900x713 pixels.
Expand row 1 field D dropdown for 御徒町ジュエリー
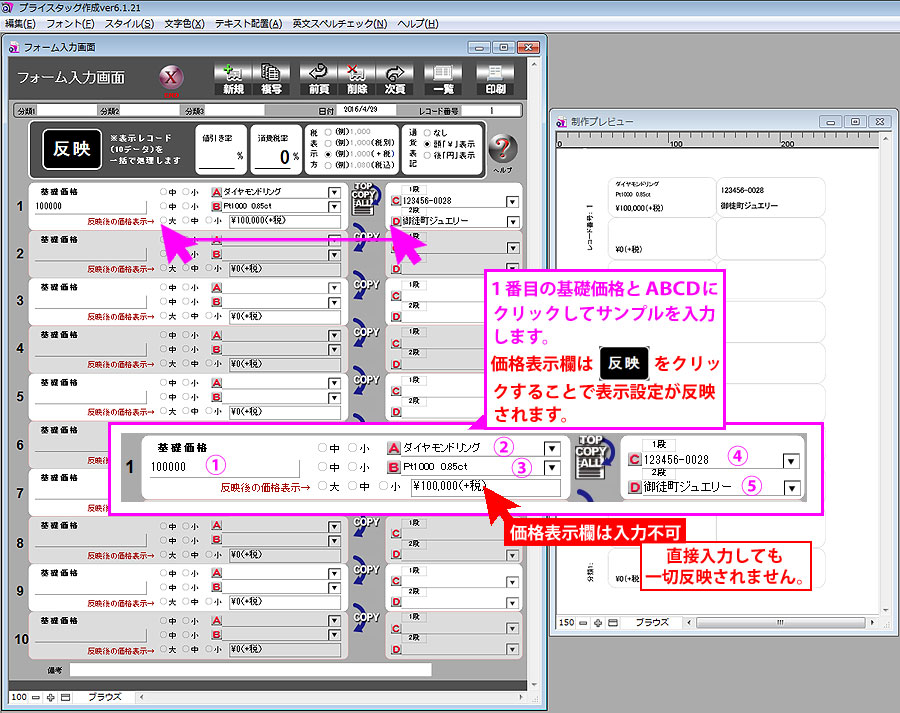(512, 221)
